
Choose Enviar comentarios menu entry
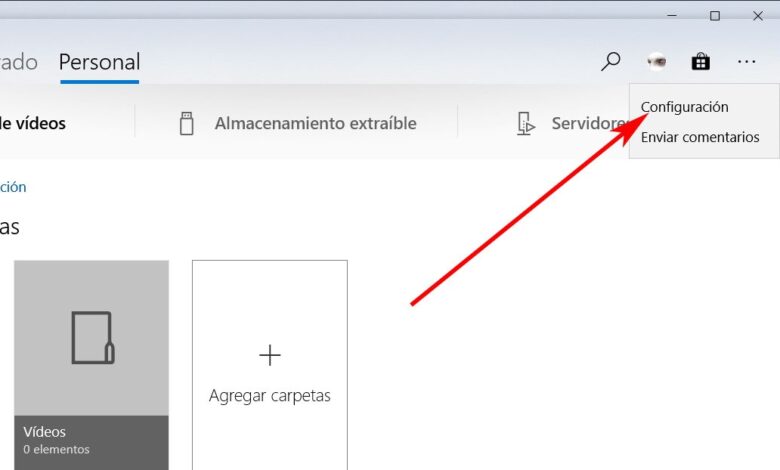pos(700,137)
